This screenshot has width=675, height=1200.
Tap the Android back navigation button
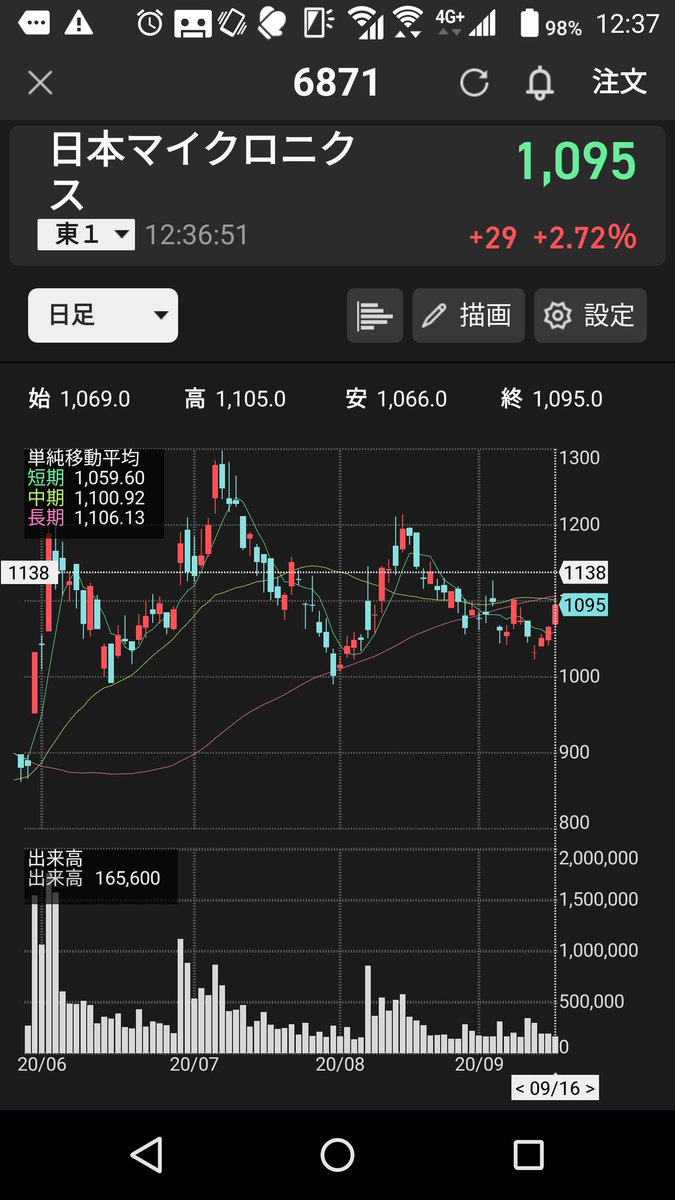click(x=147, y=1155)
